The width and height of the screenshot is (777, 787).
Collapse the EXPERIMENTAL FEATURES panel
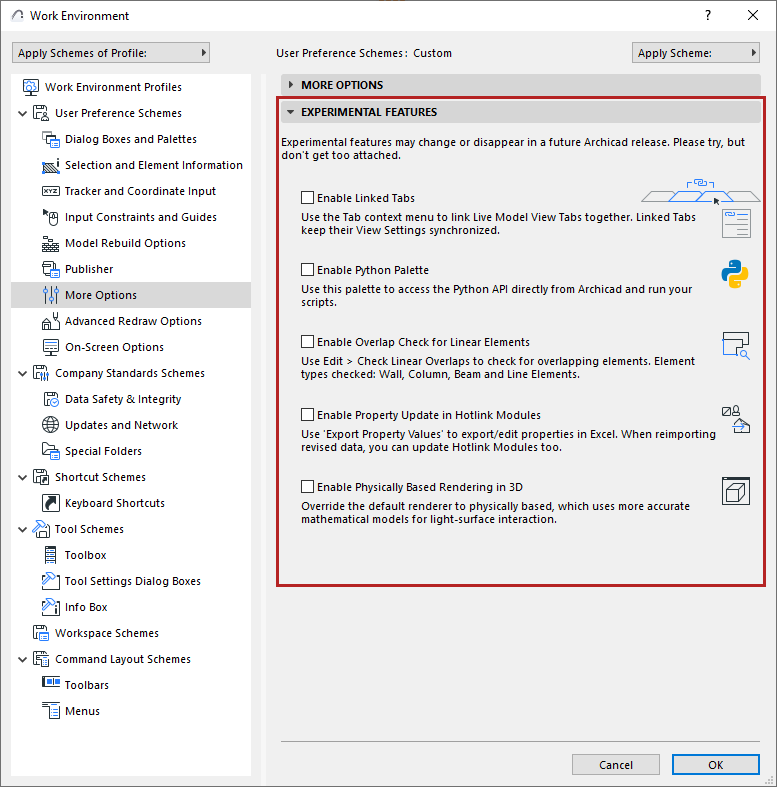(521, 112)
